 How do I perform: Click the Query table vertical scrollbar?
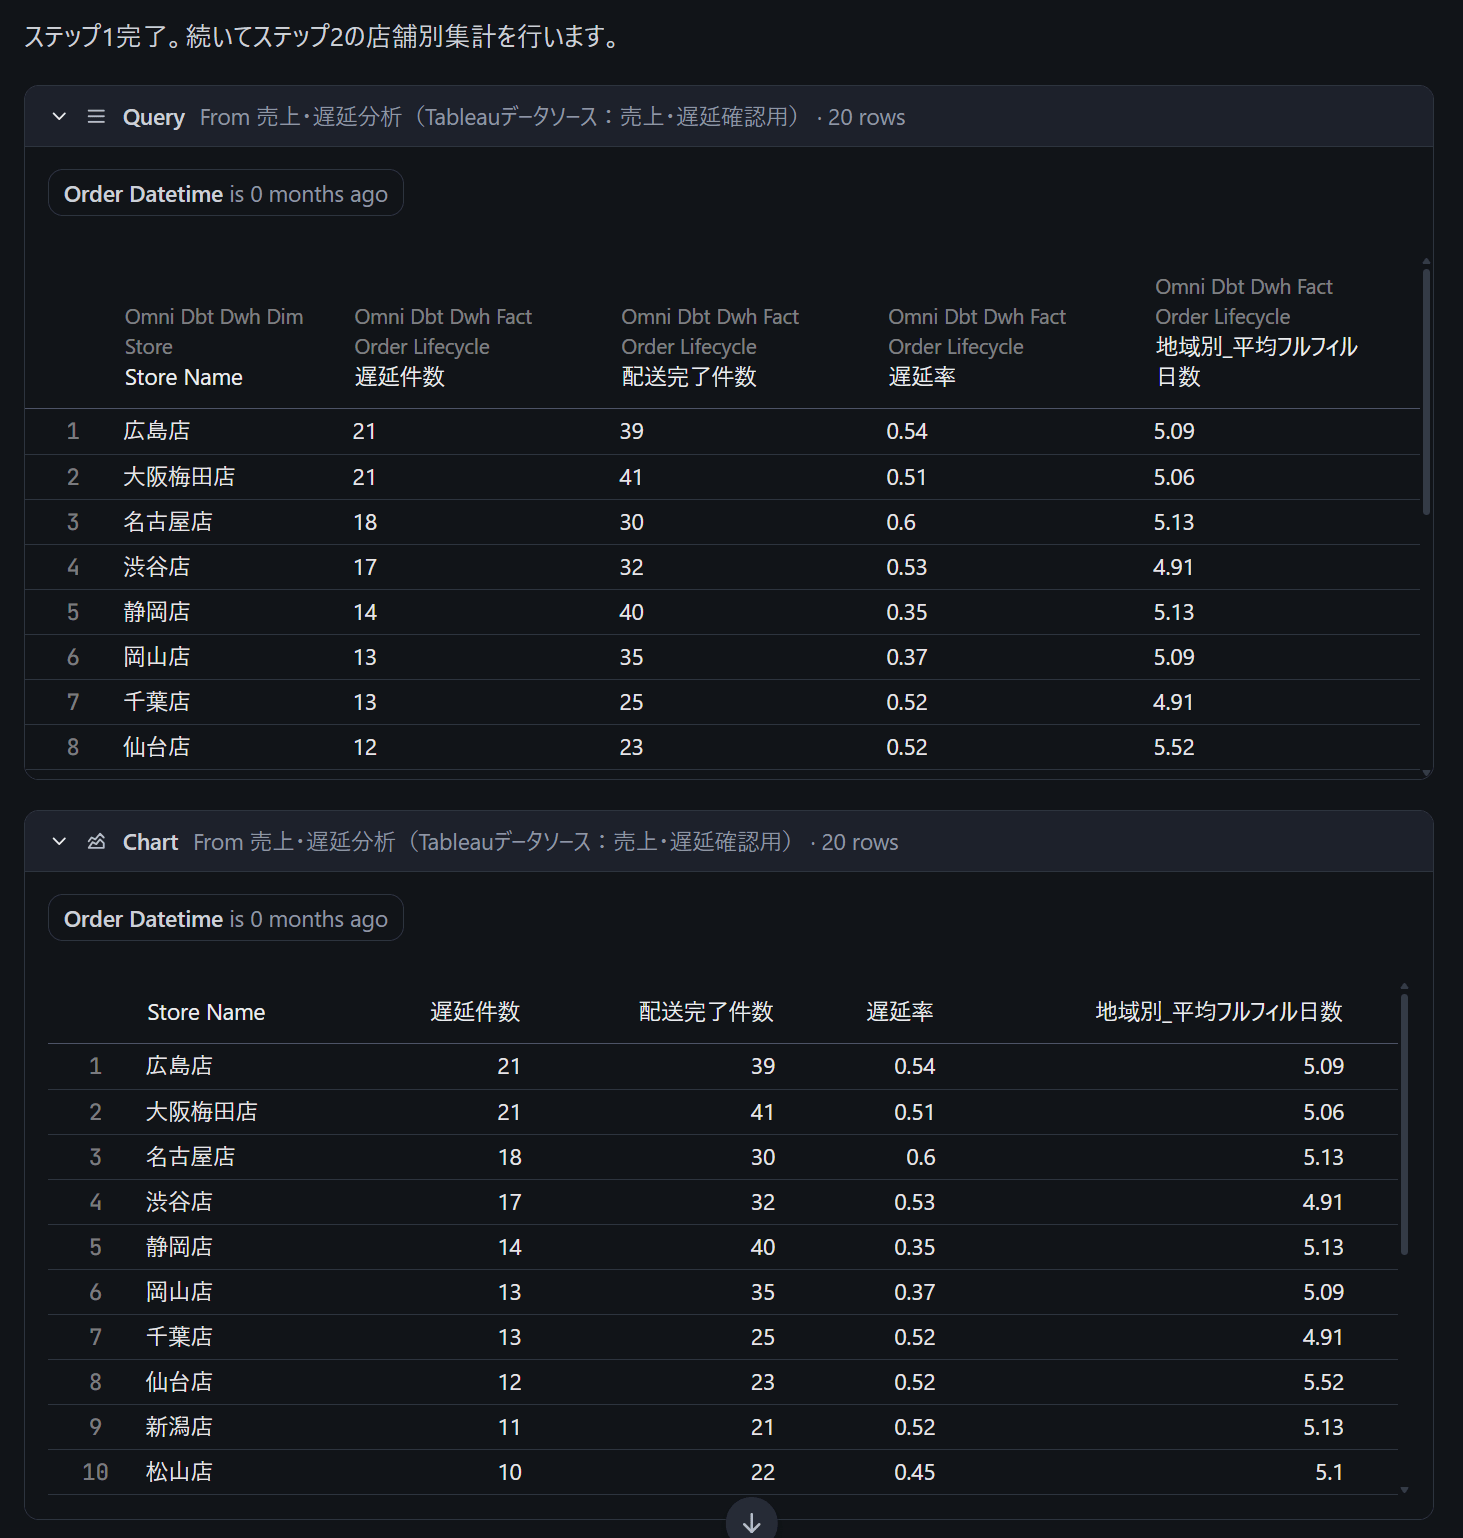click(x=1426, y=390)
